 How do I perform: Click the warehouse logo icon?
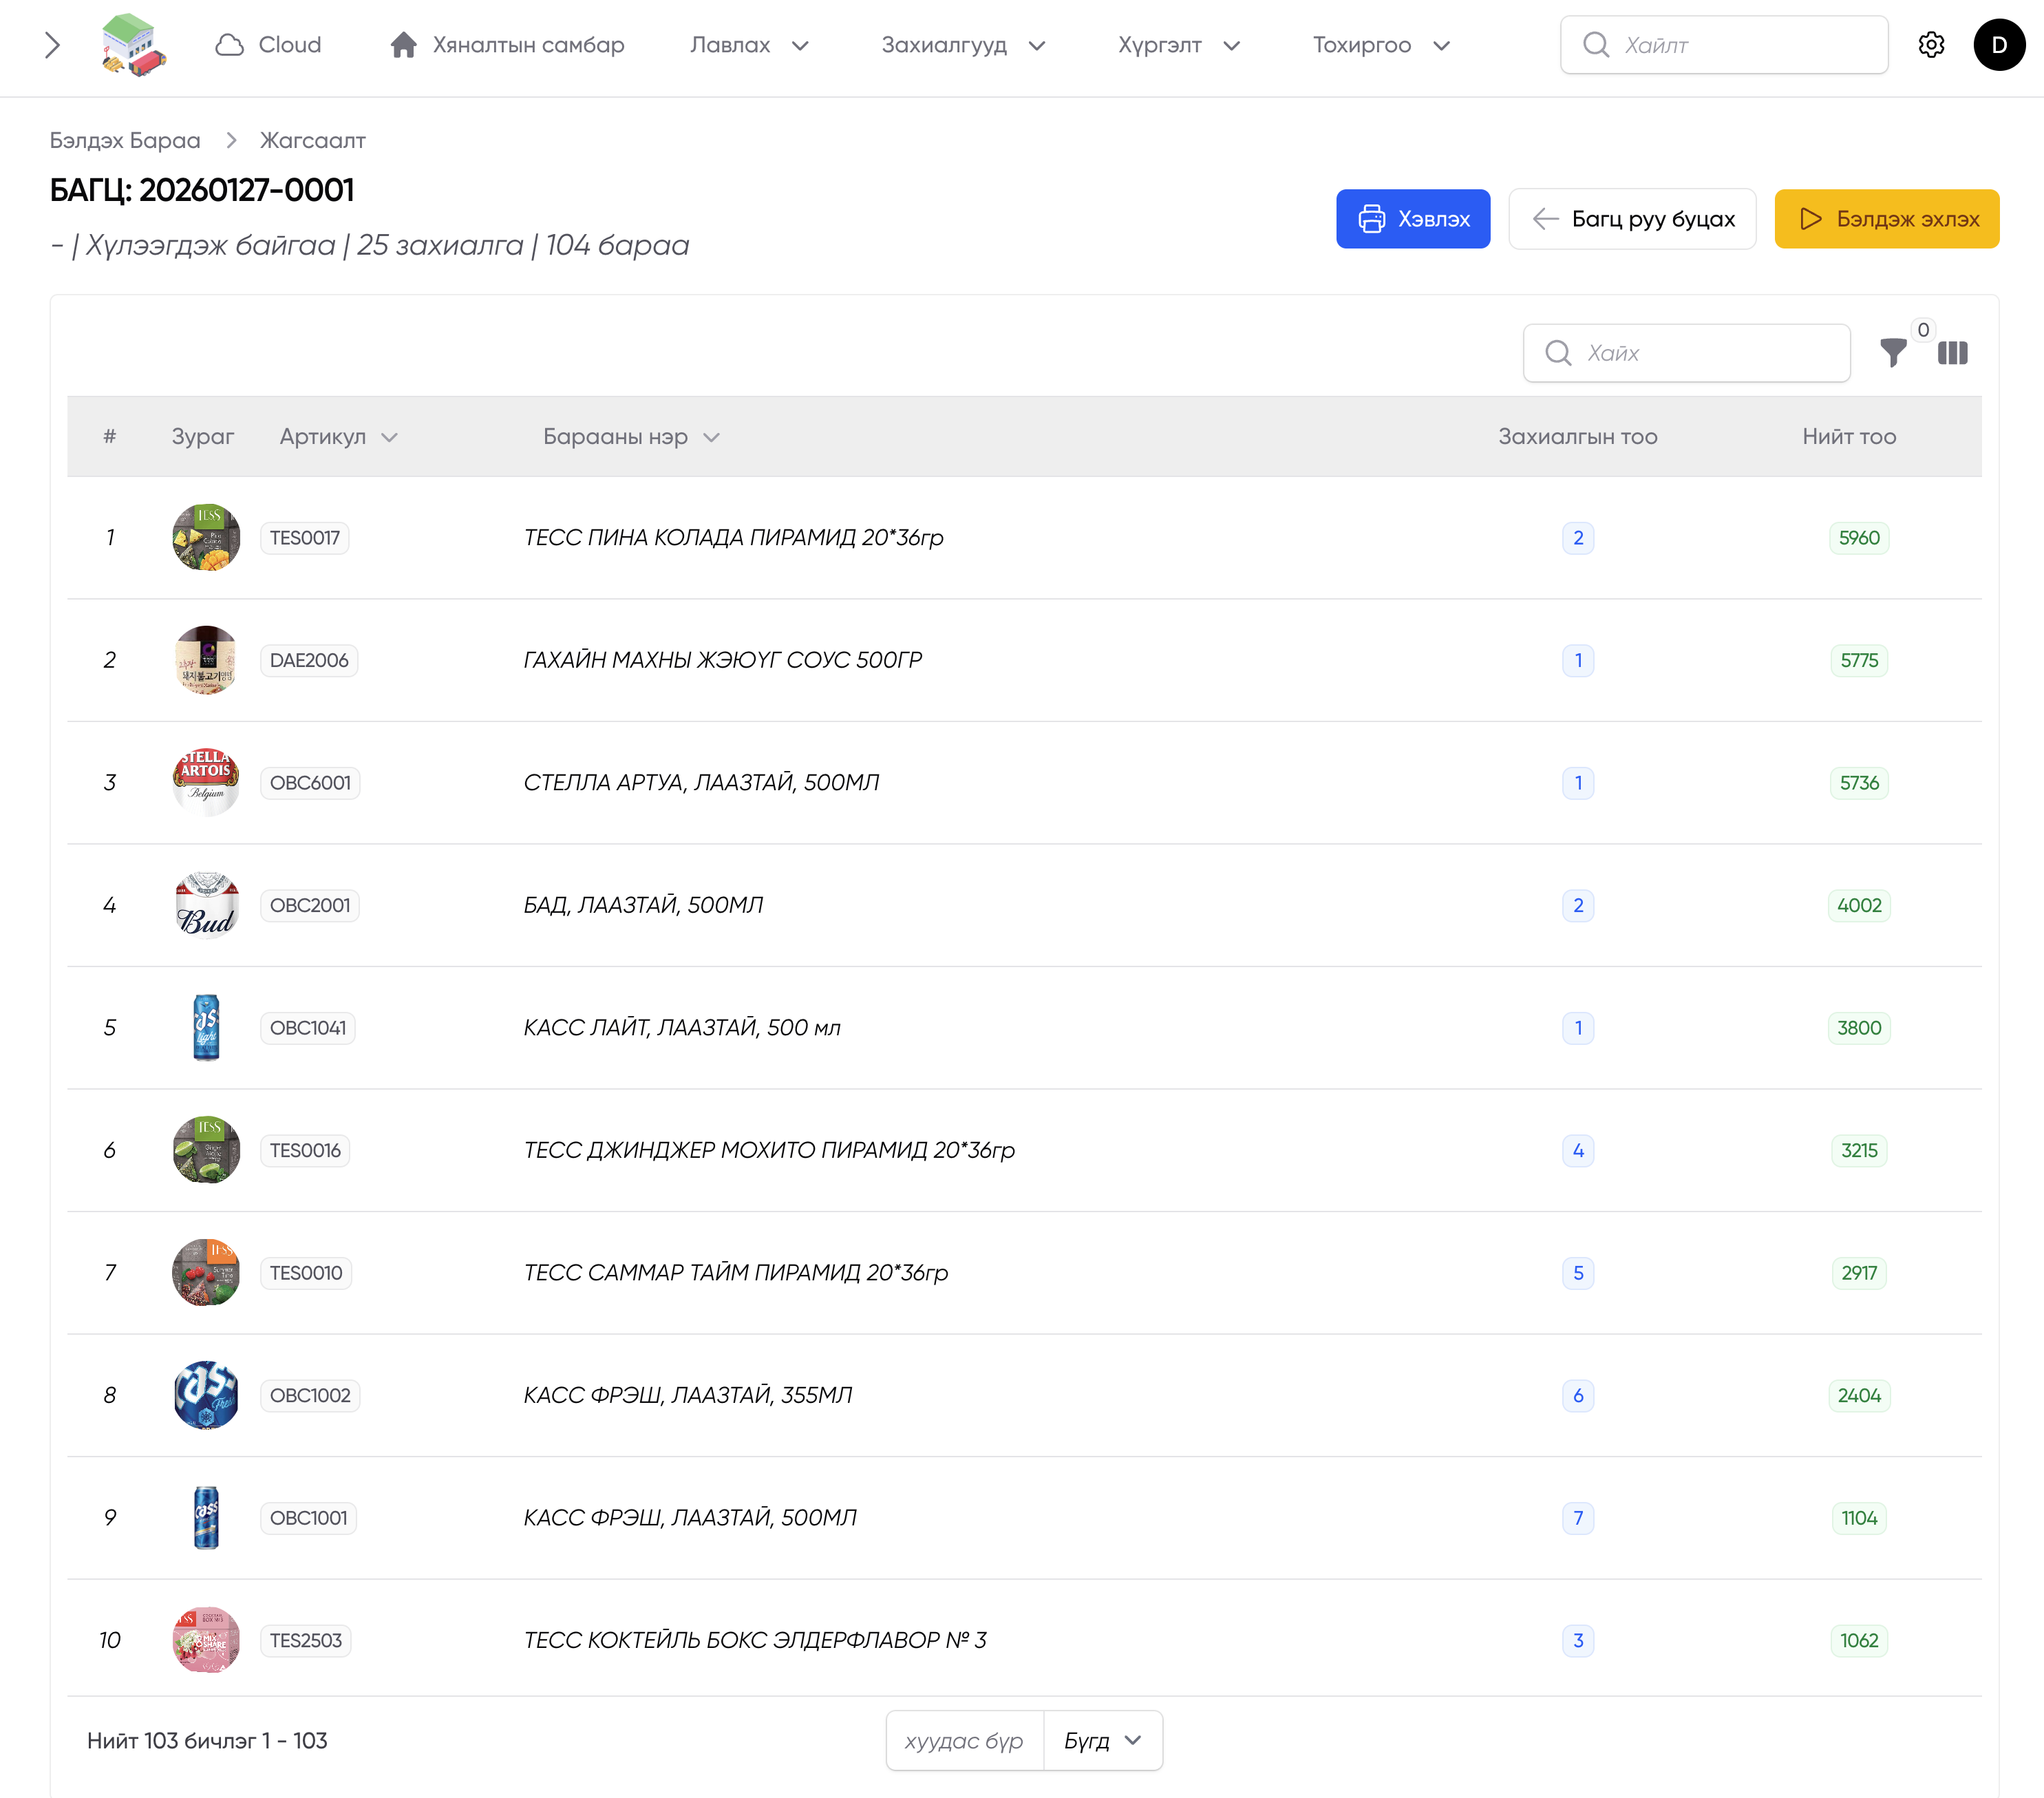pyautogui.click(x=133, y=45)
